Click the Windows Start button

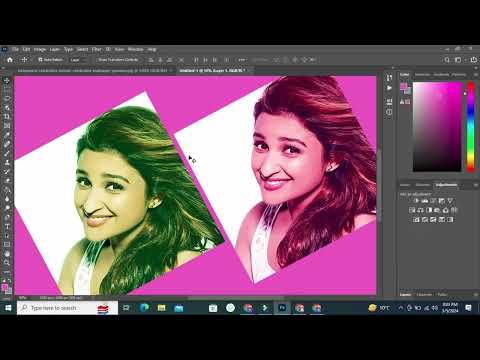[8, 308]
